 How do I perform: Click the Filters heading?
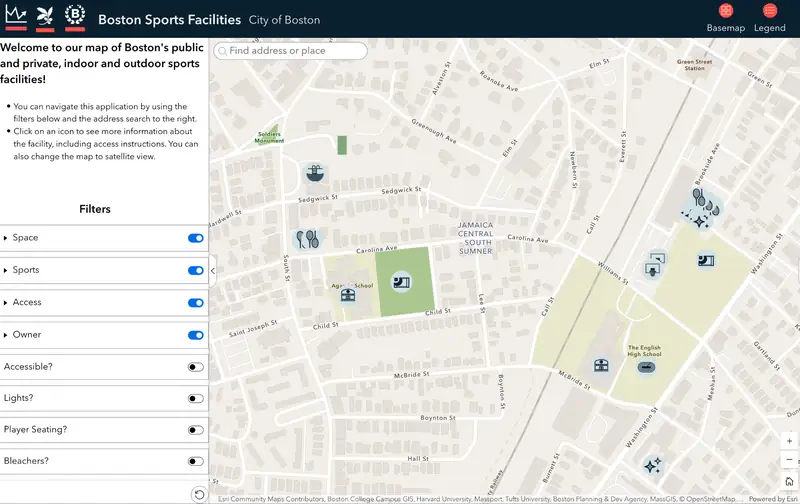click(95, 209)
